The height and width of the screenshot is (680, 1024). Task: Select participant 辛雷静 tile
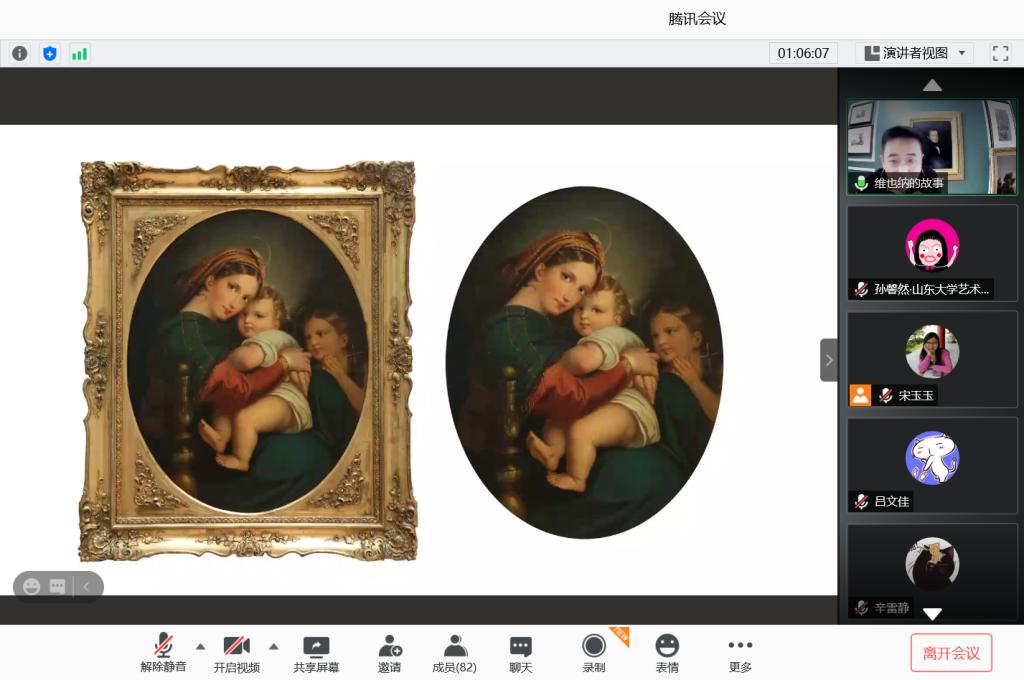(932, 572)
